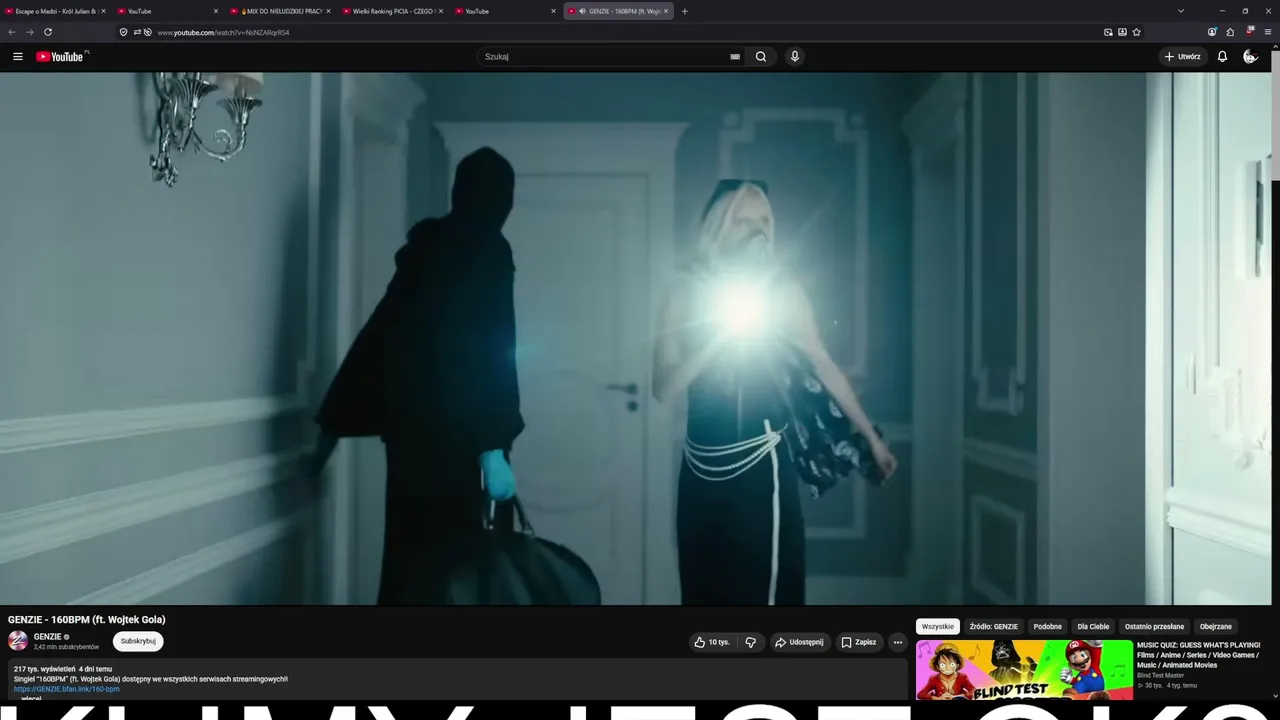Select the Źródło: GENZIE filter chip
Screen dimensions: 1280x720
point(994,626)
